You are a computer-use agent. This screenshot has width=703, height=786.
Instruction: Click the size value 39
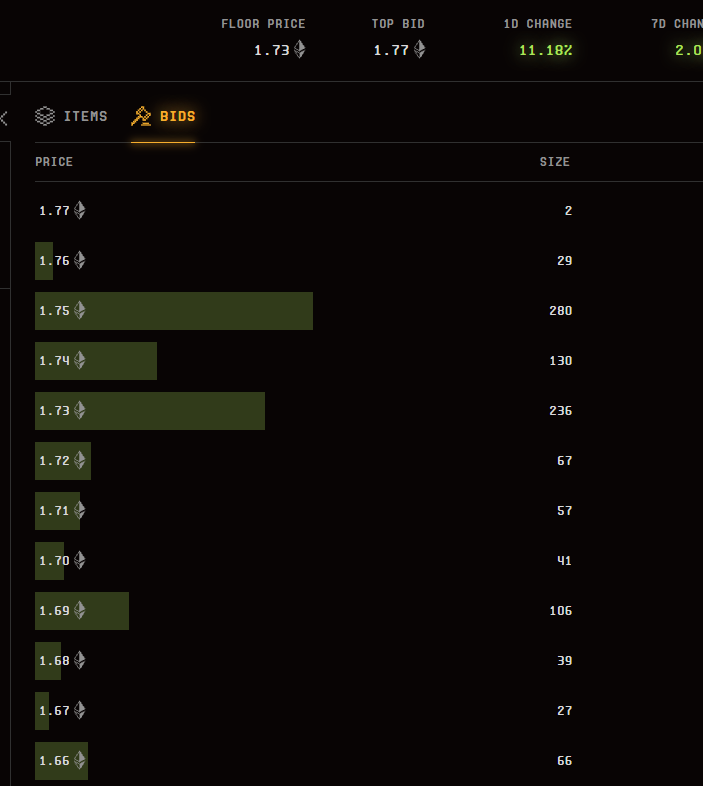(565, 661)
